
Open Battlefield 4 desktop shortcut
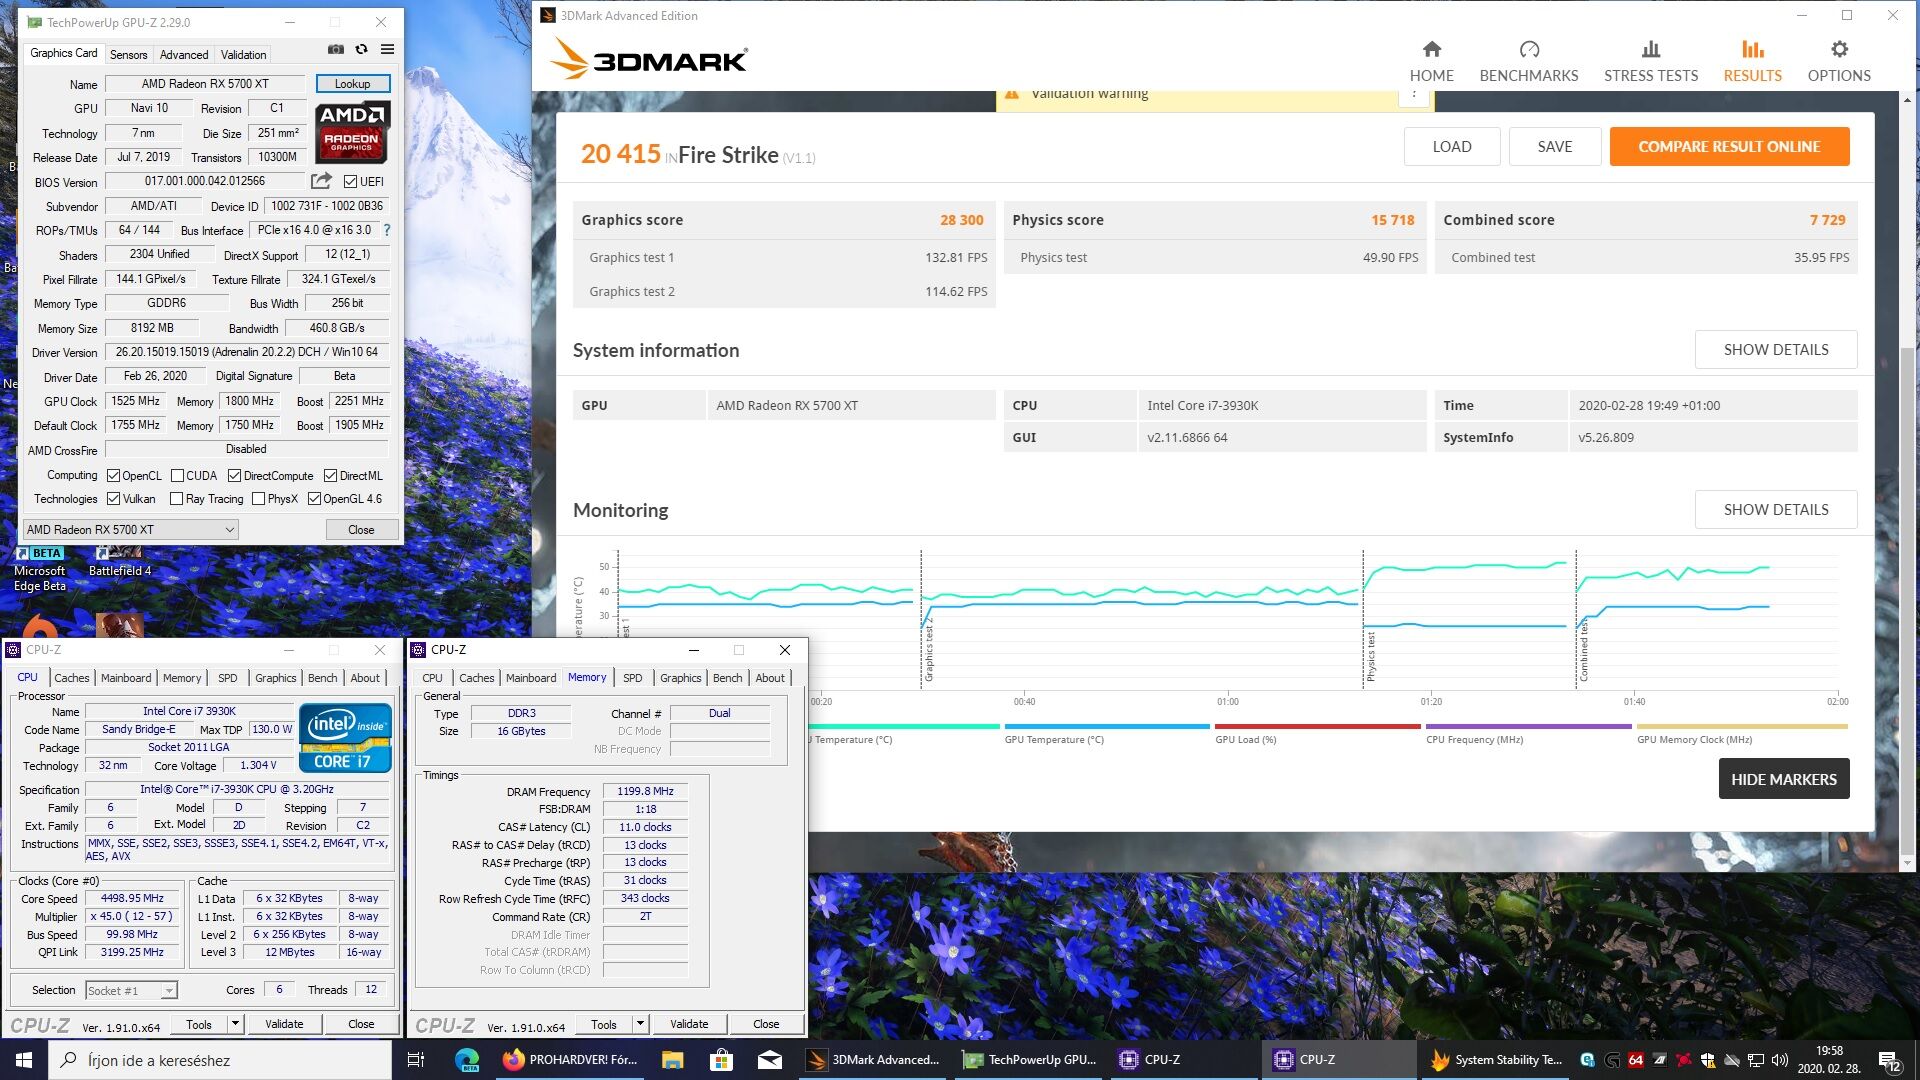(x=120, y=562)
